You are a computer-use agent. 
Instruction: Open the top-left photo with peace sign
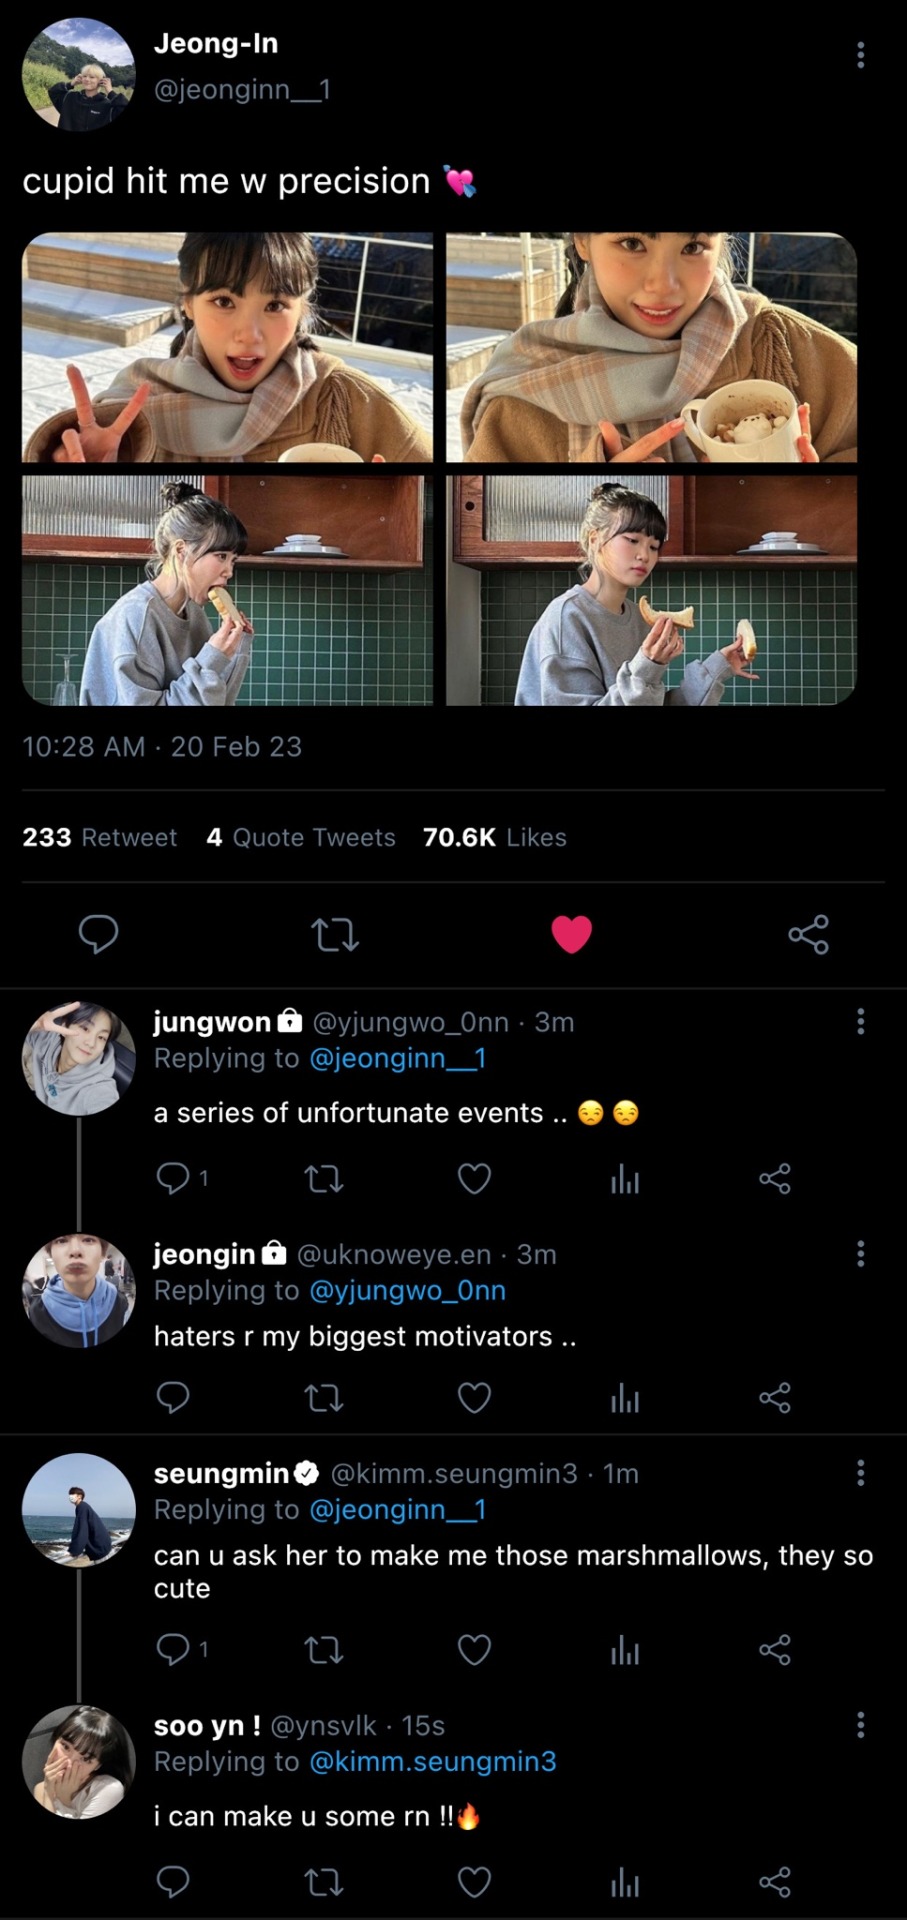(x=228, y=347)
